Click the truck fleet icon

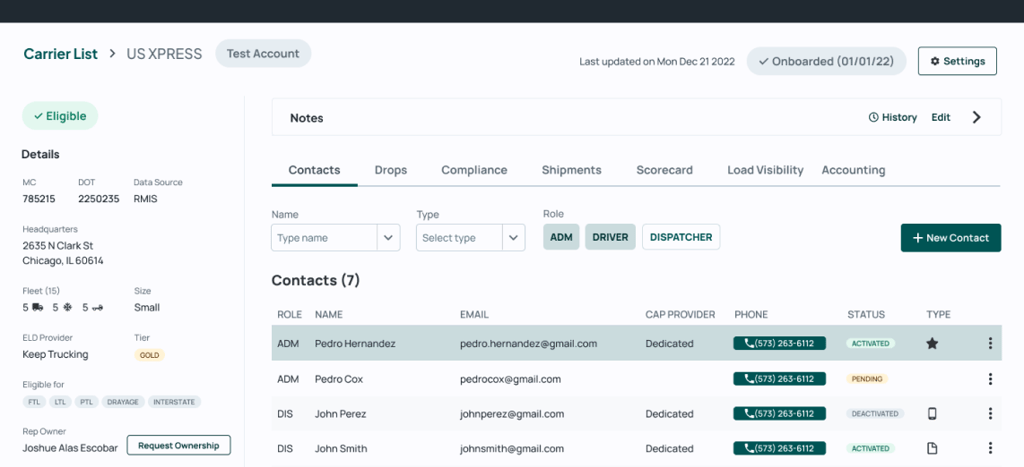coord(37,308)
